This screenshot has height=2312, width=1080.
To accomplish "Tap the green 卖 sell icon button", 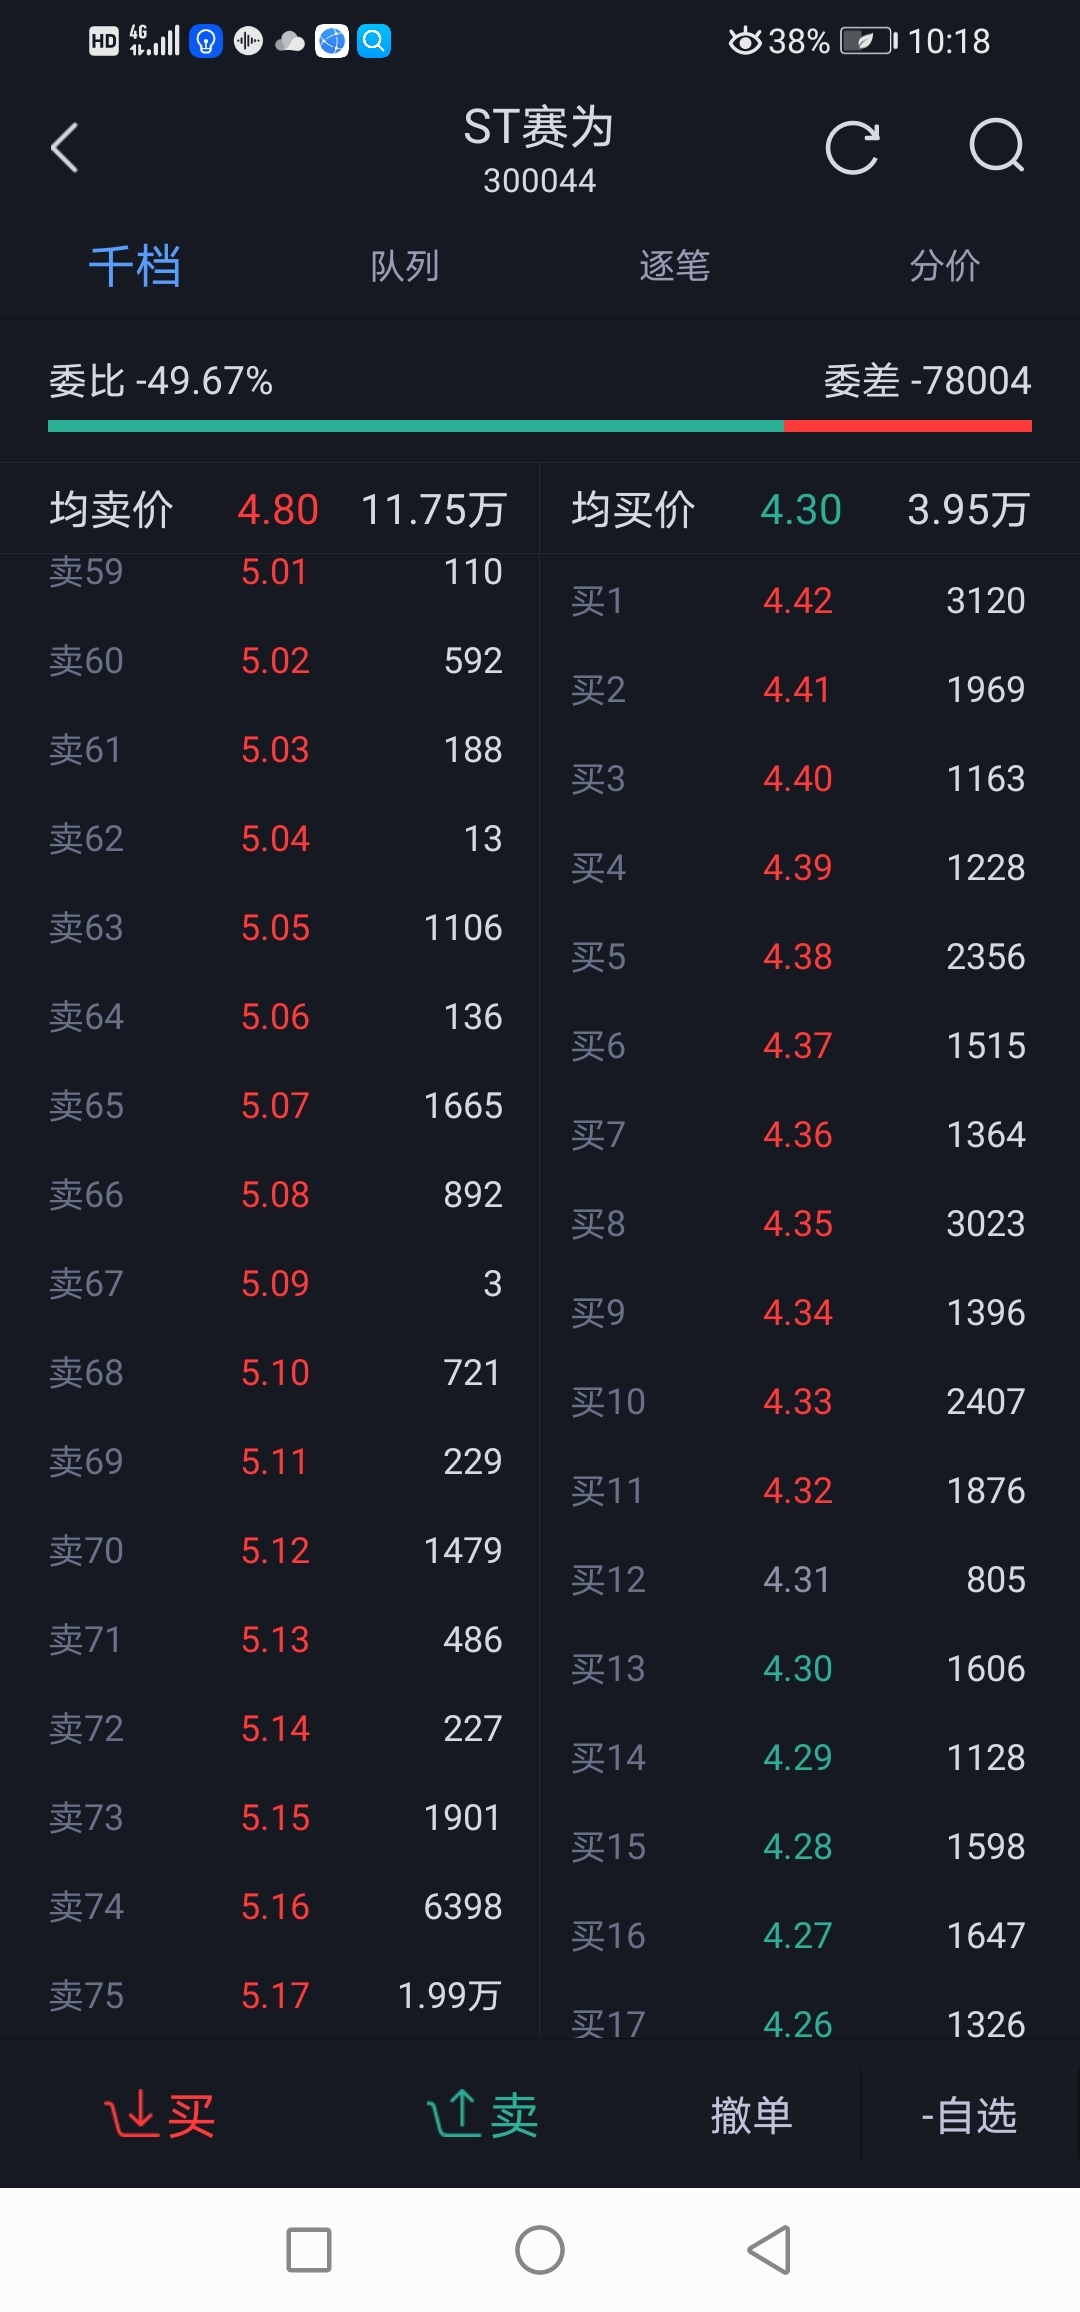I will 483,2115.
